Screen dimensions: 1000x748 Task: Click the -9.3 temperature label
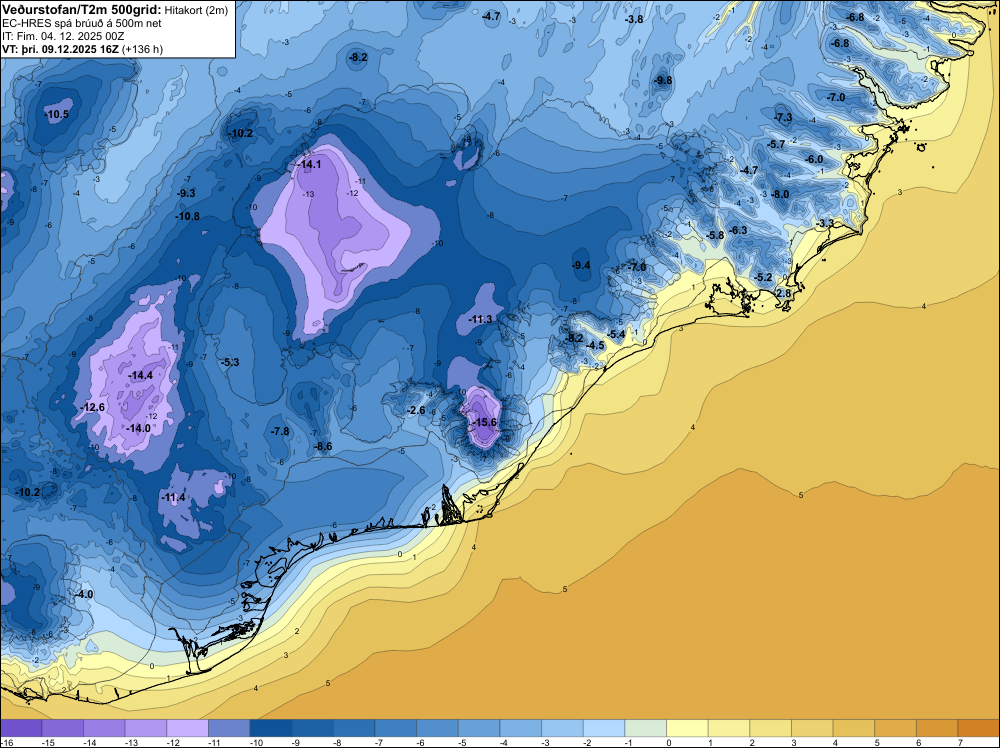(x=186, y=193)
